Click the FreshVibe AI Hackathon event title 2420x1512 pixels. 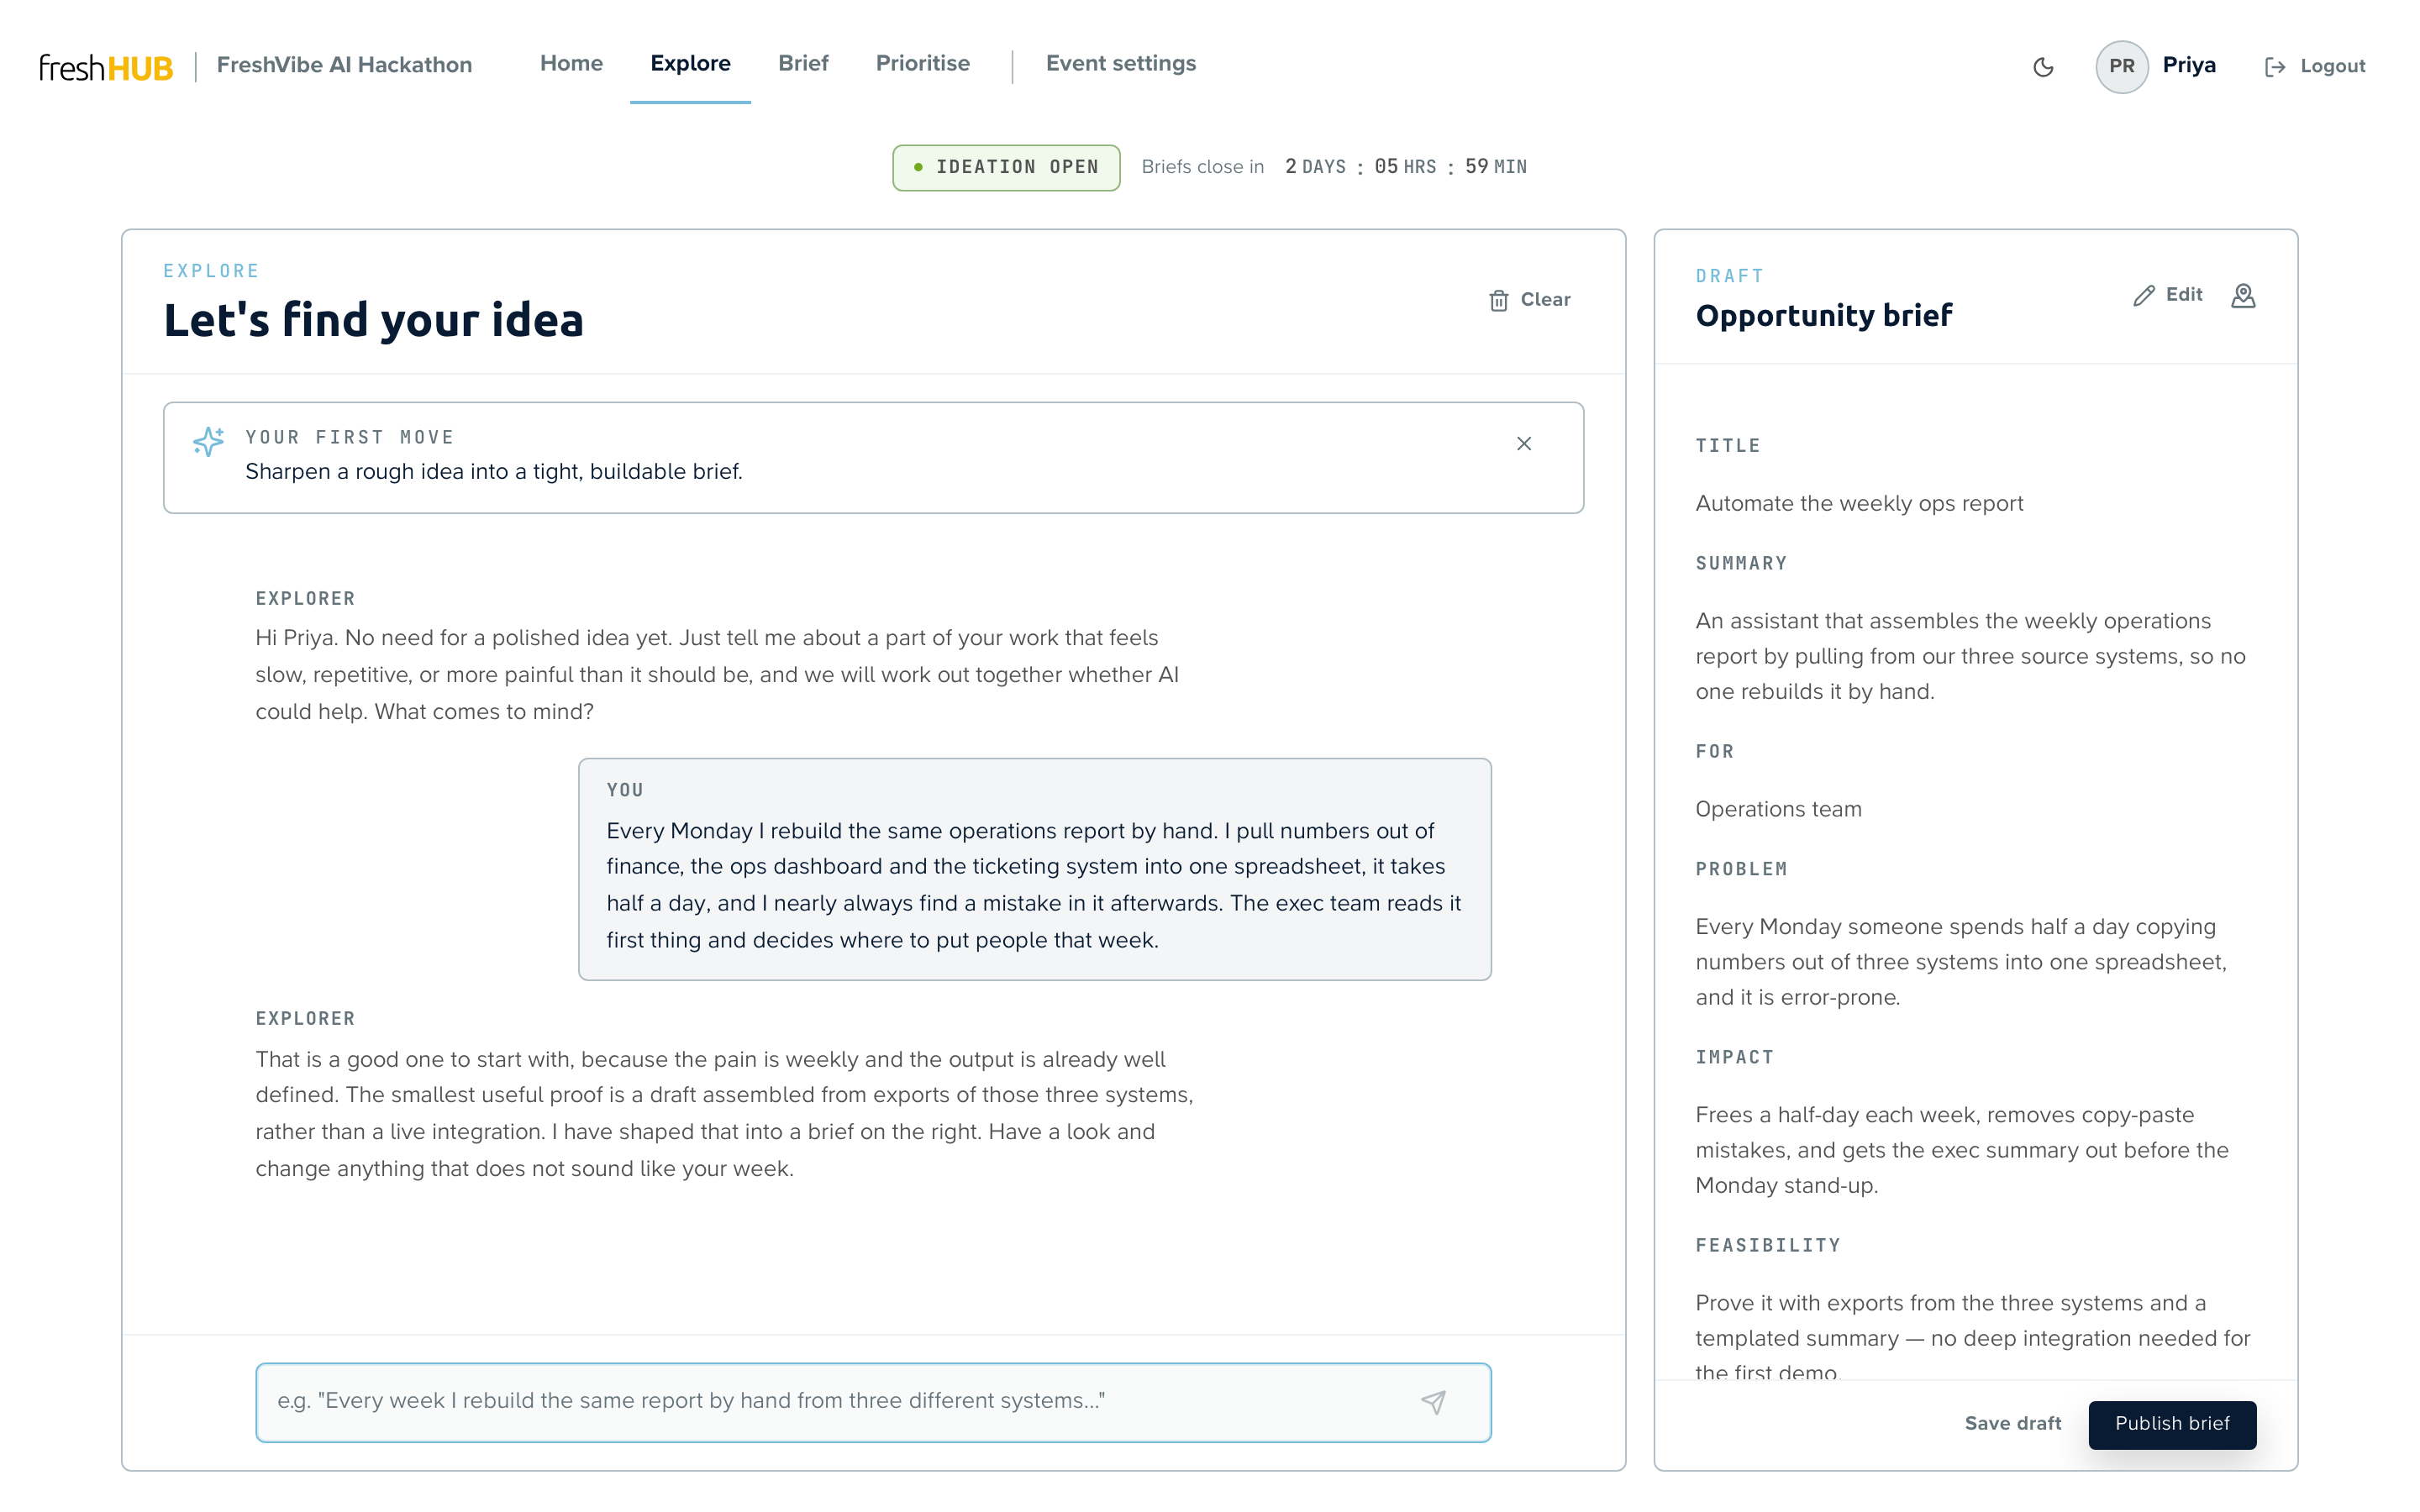click(344, 65)
